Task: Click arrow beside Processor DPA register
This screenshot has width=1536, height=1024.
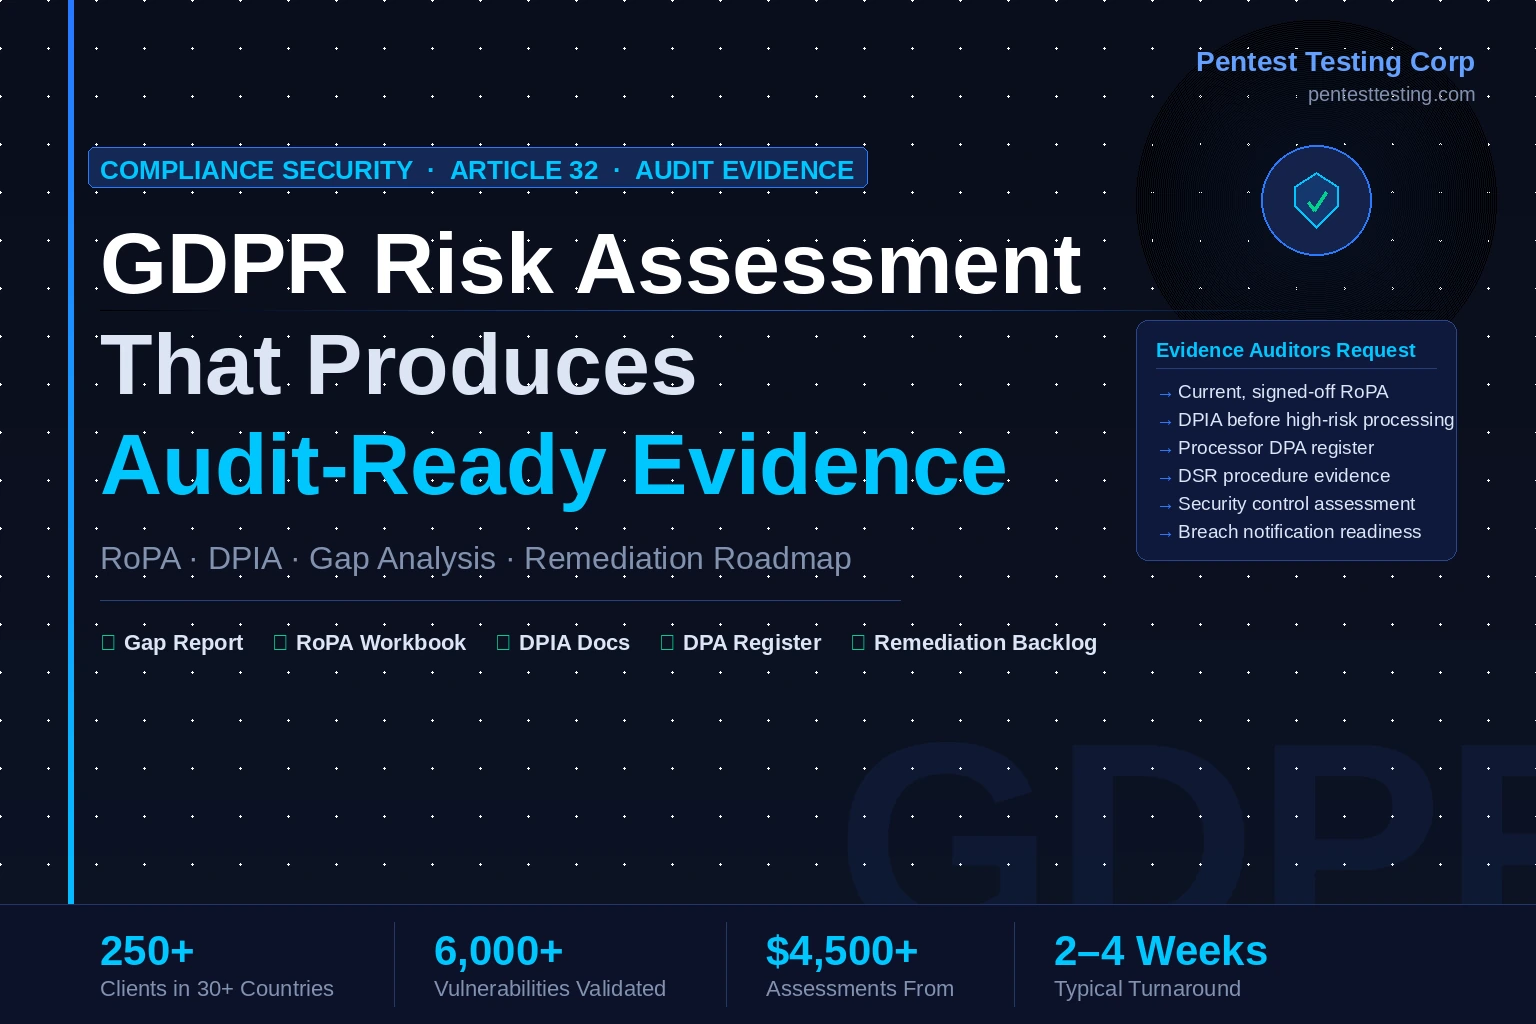Action: pyautogui.click(x=1164, y=450)
